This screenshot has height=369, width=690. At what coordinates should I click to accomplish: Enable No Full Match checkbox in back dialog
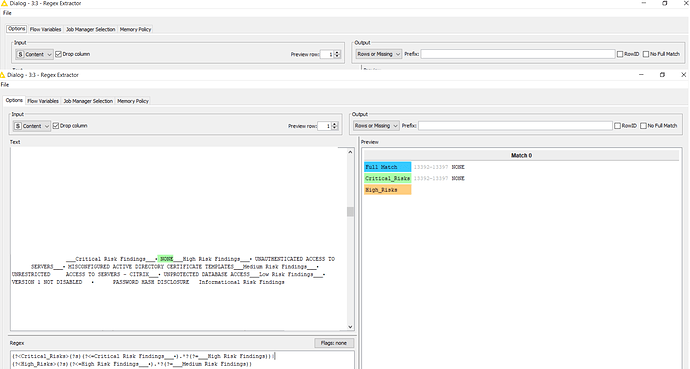pos(646,54)
